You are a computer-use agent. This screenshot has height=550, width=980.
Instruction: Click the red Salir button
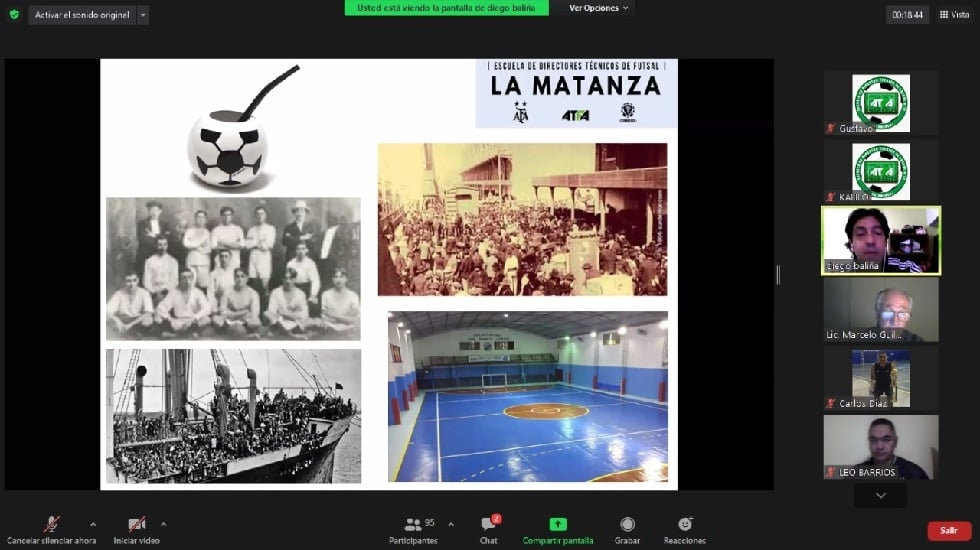point(948,531)
